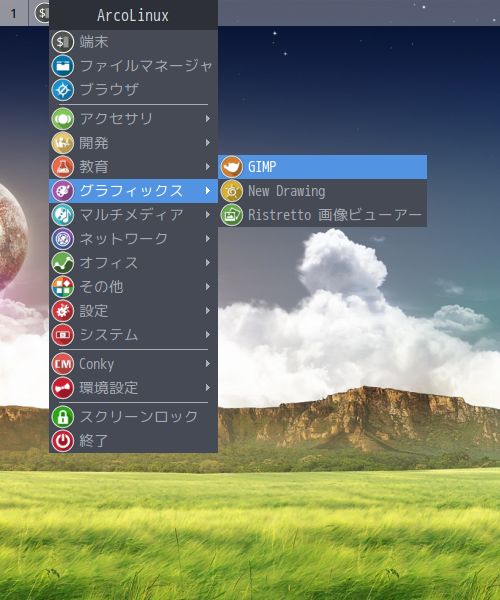
Task: Click the Ristretto image viewer icon
Action: pyautogui.click(x=231, y=215)
